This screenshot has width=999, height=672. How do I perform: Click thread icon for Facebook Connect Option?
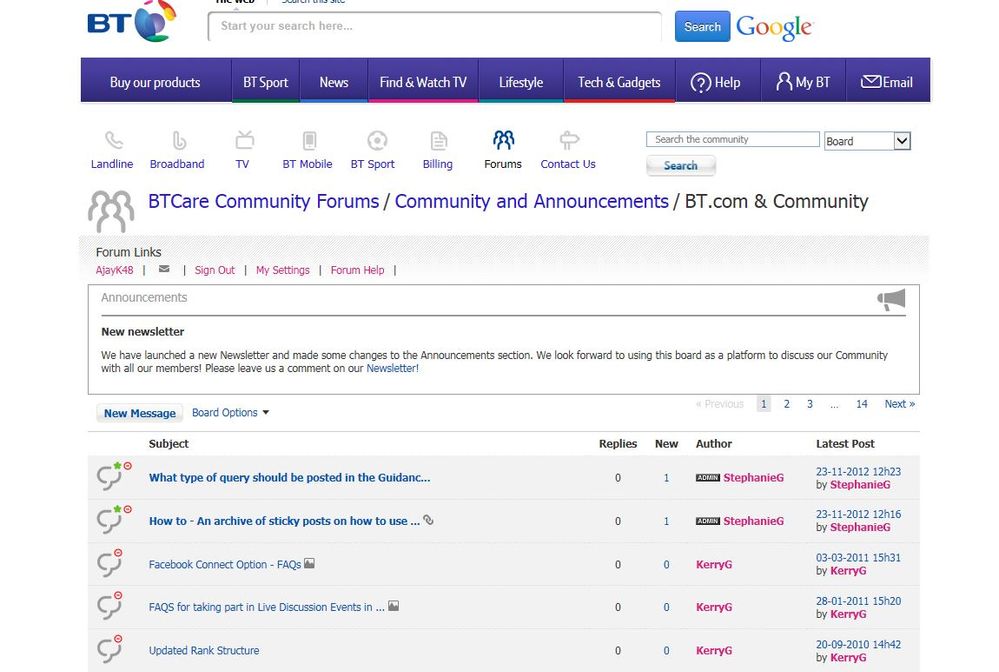(x=110, y=562)
